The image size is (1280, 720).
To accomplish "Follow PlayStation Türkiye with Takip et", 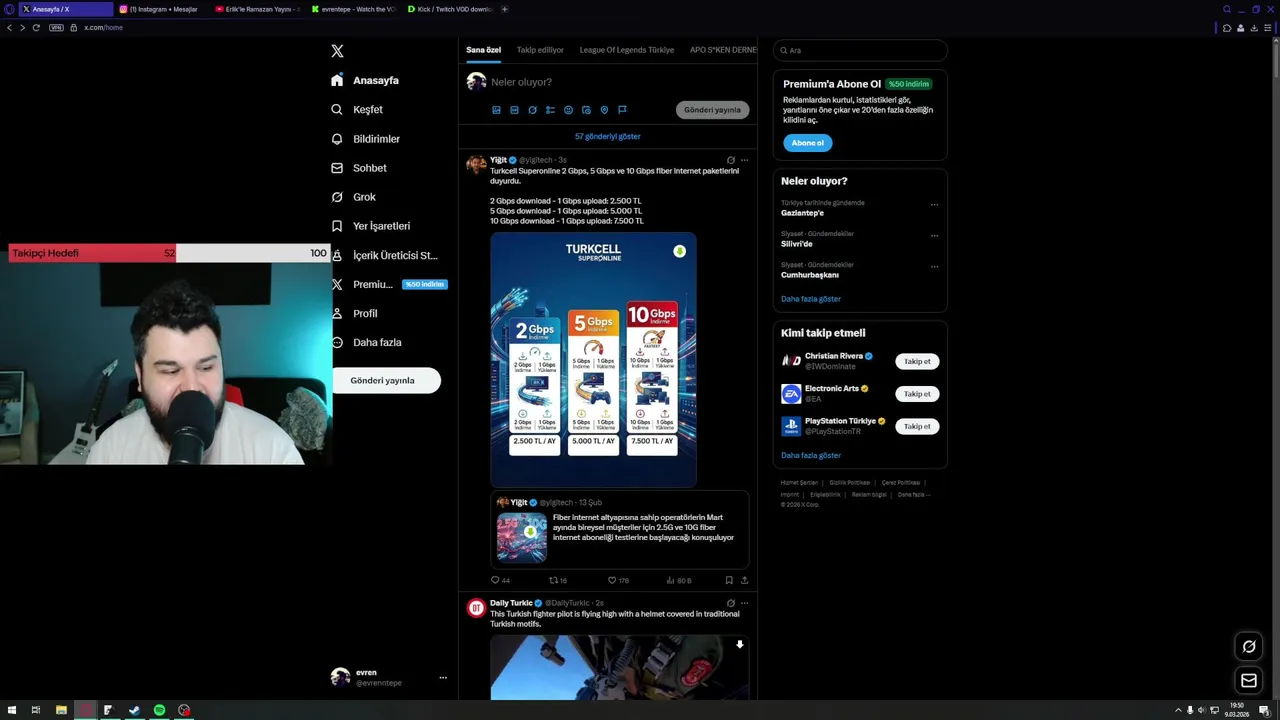I will tap(917, 426).
